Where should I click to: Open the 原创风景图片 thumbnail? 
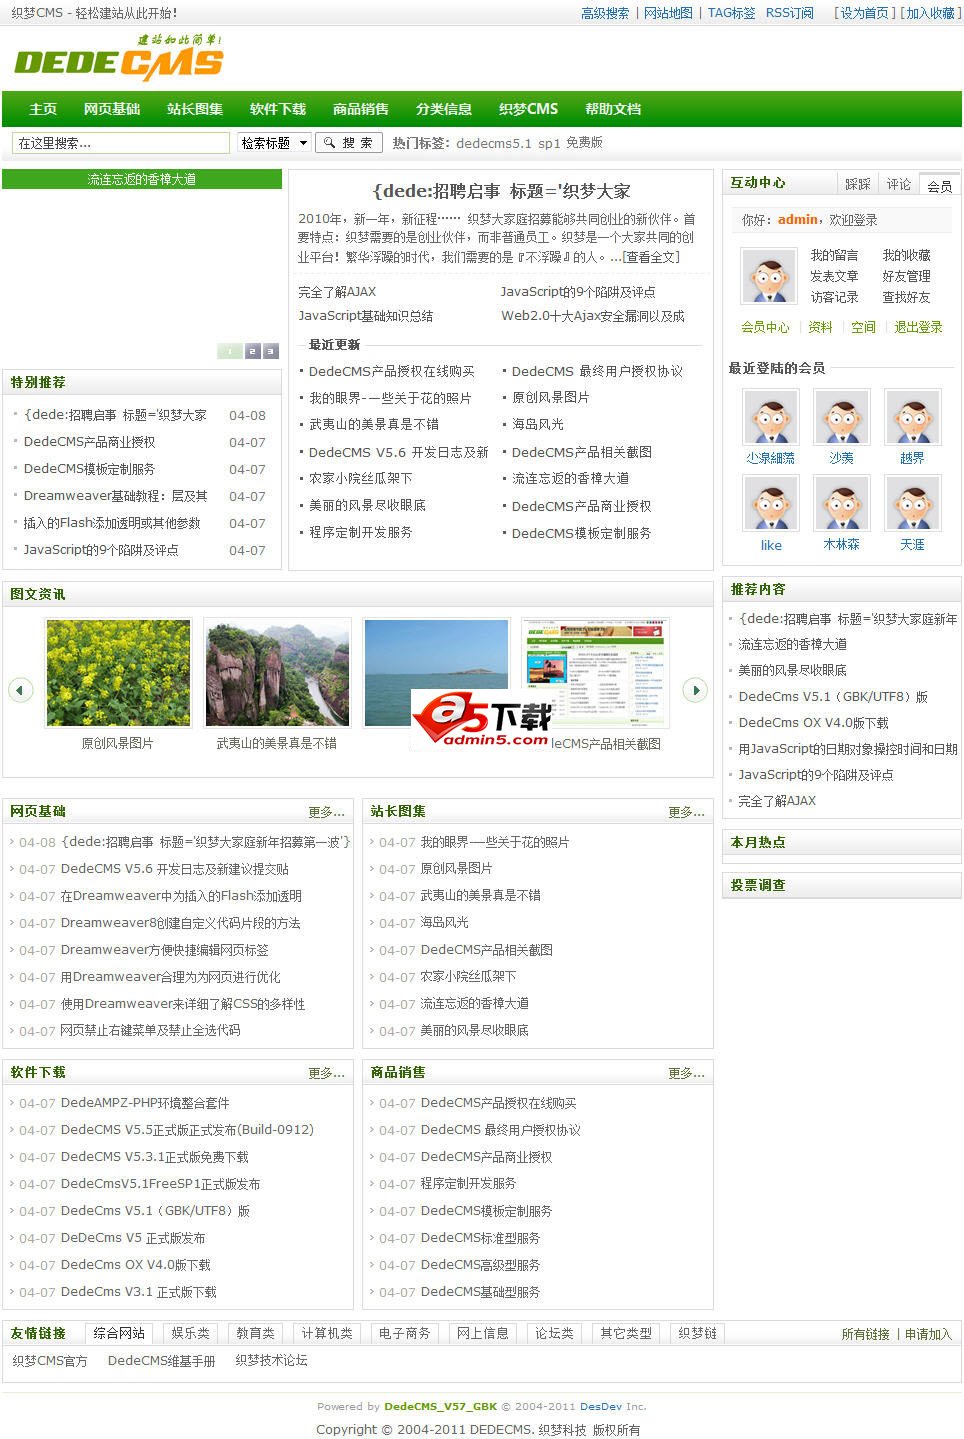pyautogui.click(x=118, y=672)
